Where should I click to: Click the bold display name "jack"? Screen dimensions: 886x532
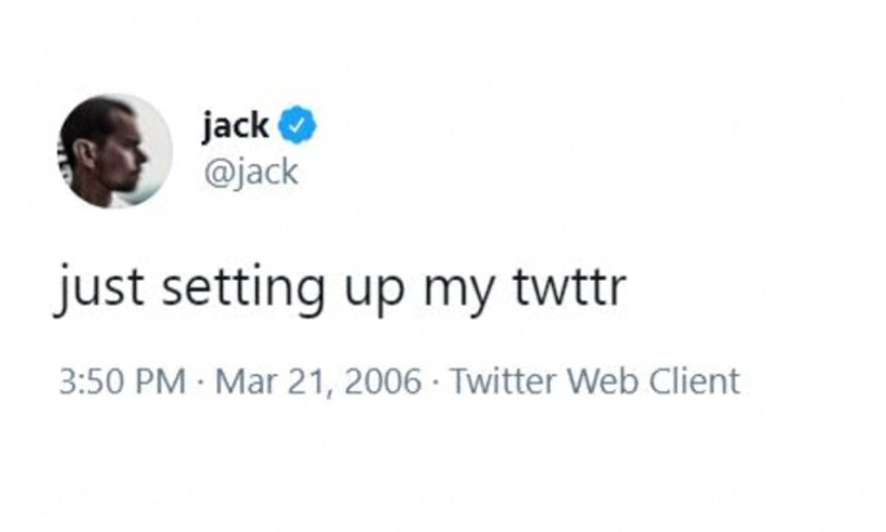[x=235, y=127]
